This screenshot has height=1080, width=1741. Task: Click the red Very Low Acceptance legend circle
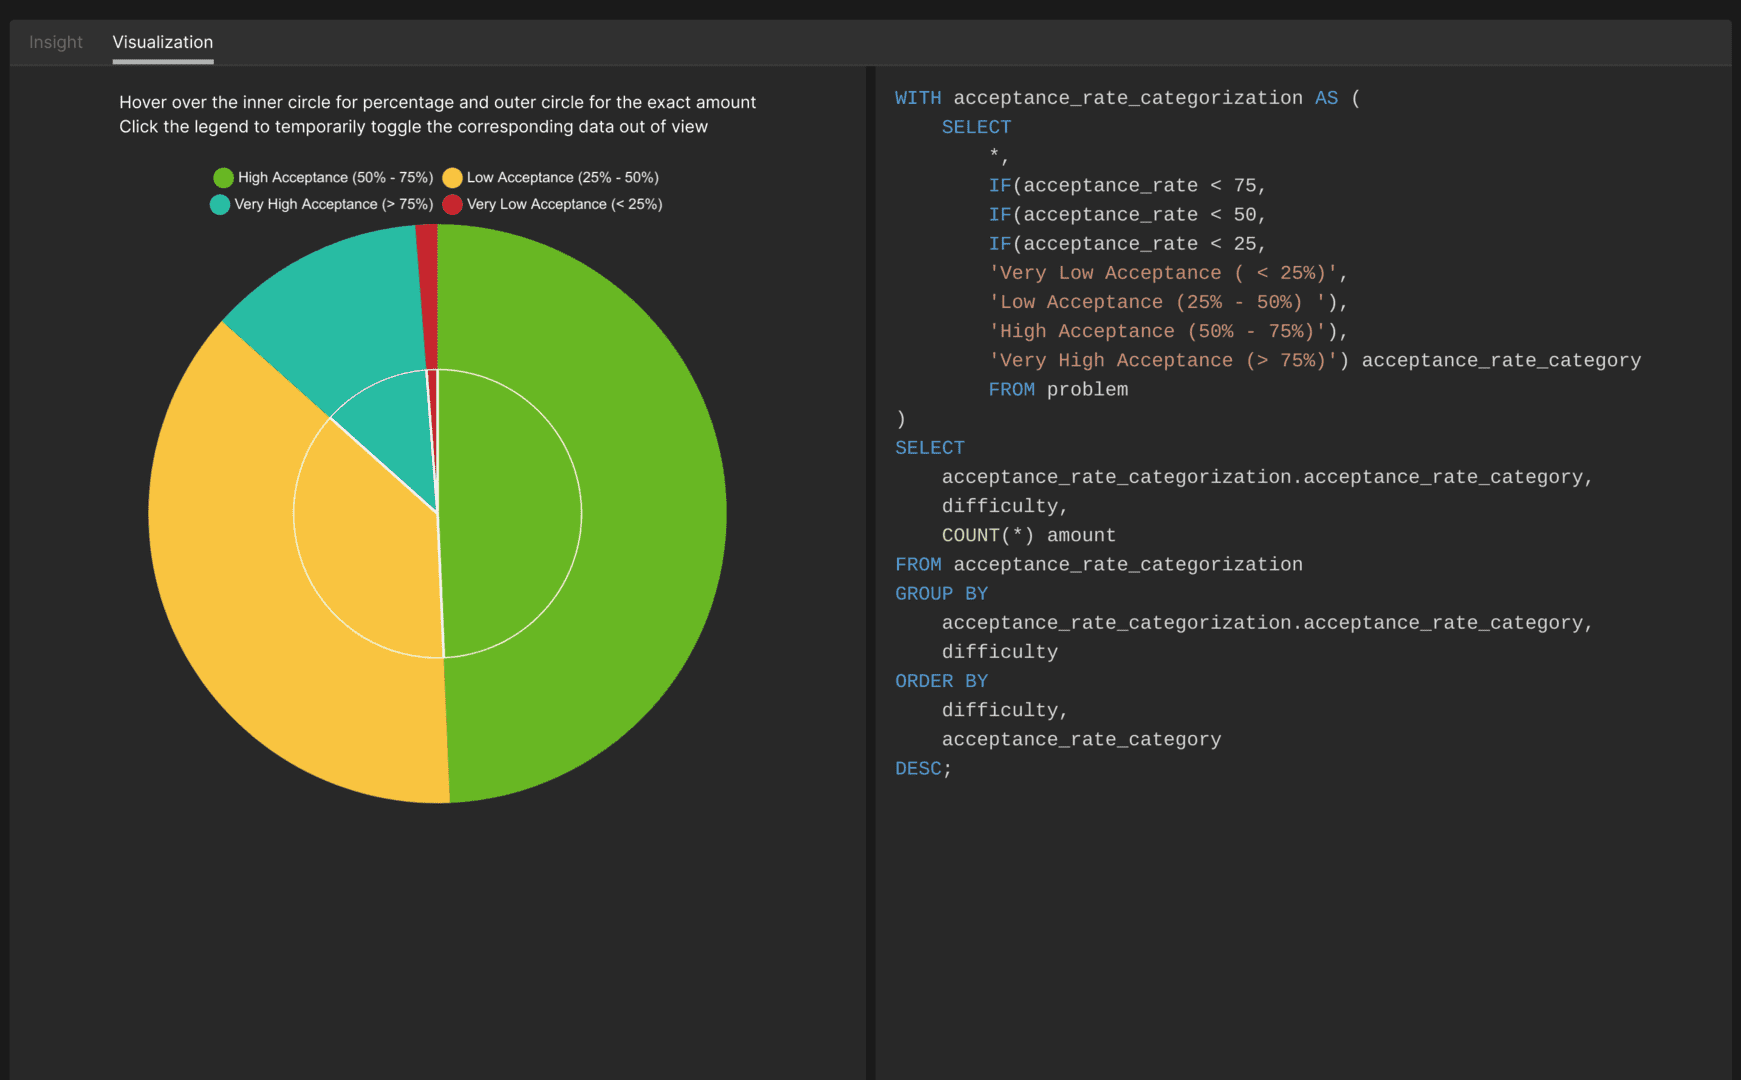click(452, 205)
